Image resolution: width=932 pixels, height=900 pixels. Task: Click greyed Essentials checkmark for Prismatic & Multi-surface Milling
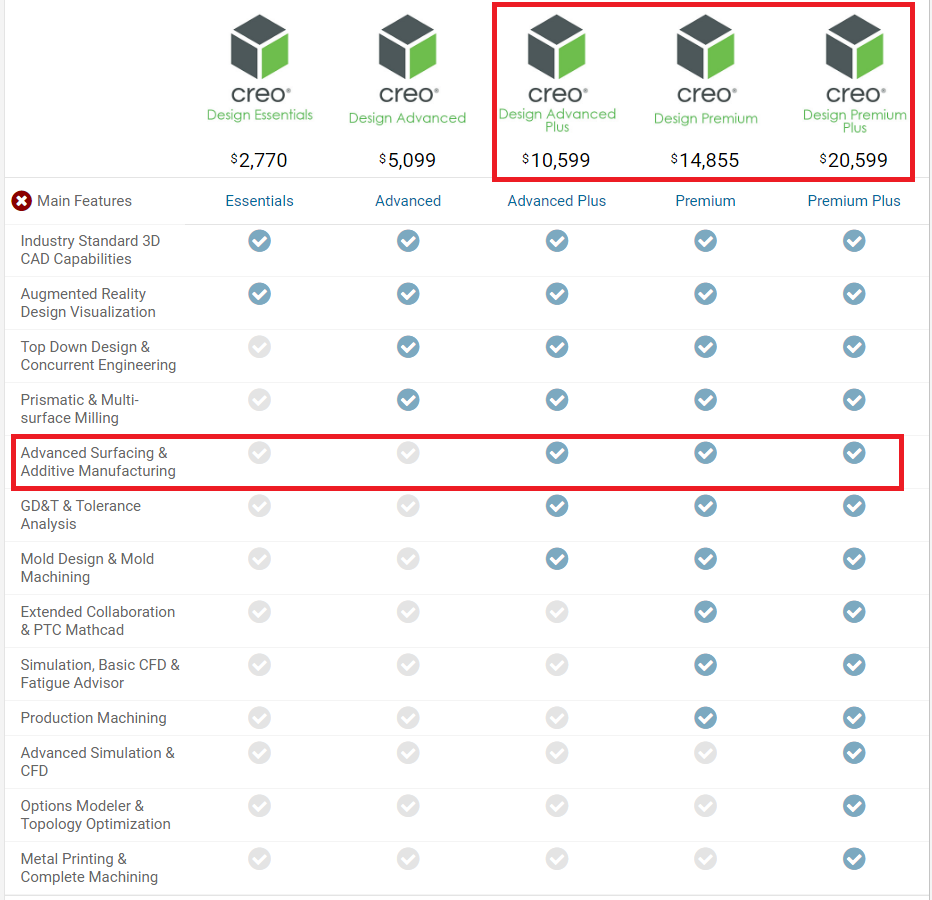[x=260, y=399]
